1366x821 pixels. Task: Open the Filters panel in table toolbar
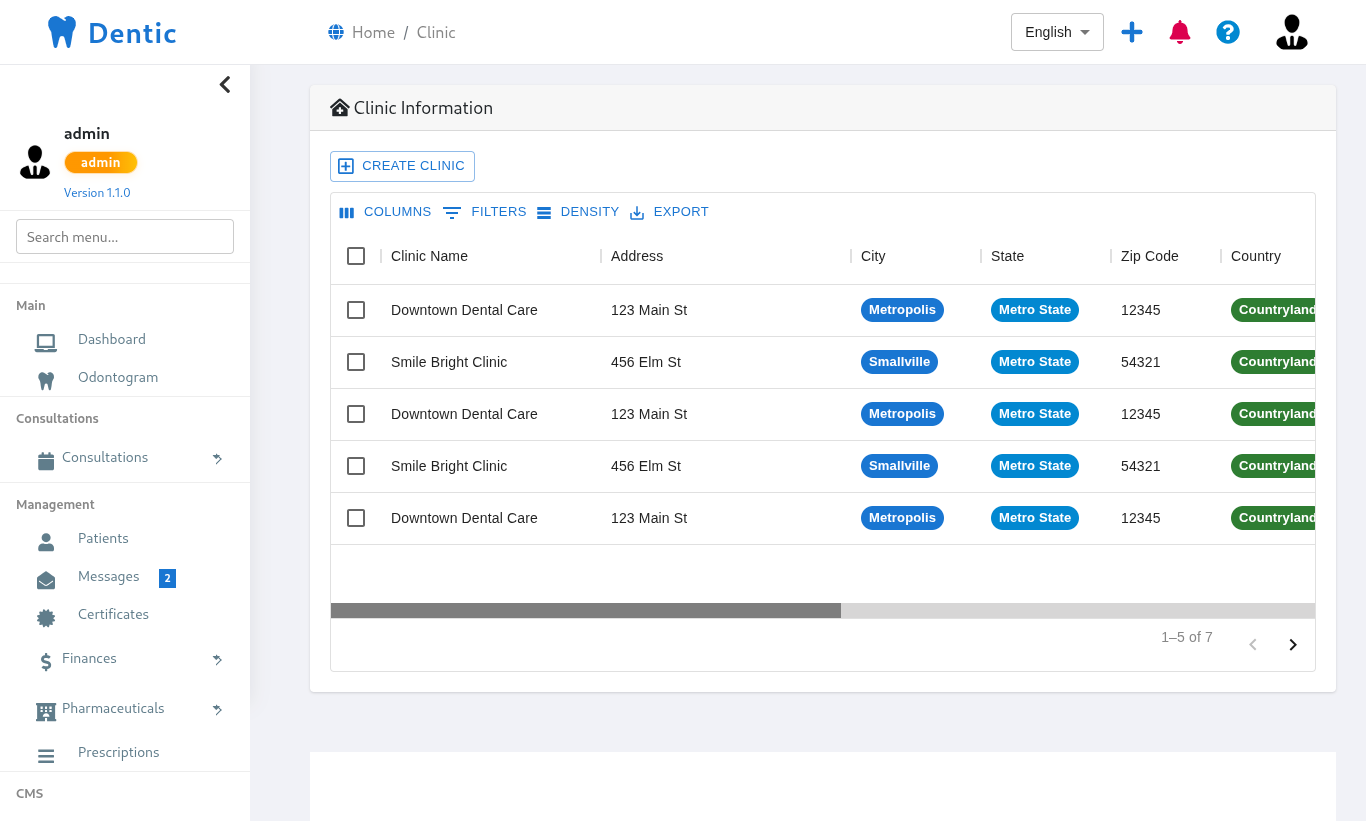point(485,212)
